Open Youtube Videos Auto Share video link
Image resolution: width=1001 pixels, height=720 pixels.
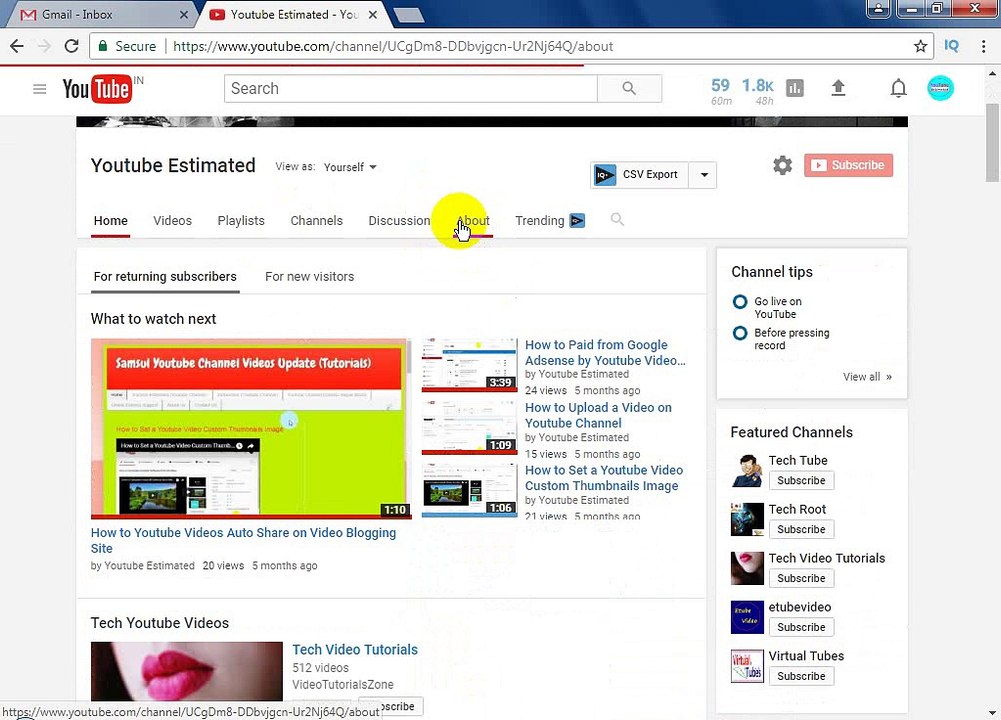243,541
